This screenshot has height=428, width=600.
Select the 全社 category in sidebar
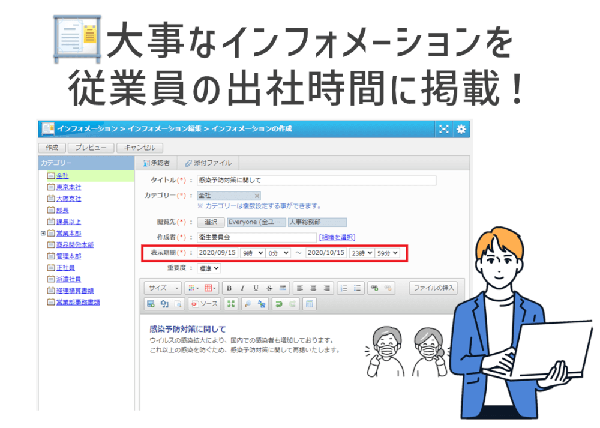pyautogui.click(x=62, y=176)
